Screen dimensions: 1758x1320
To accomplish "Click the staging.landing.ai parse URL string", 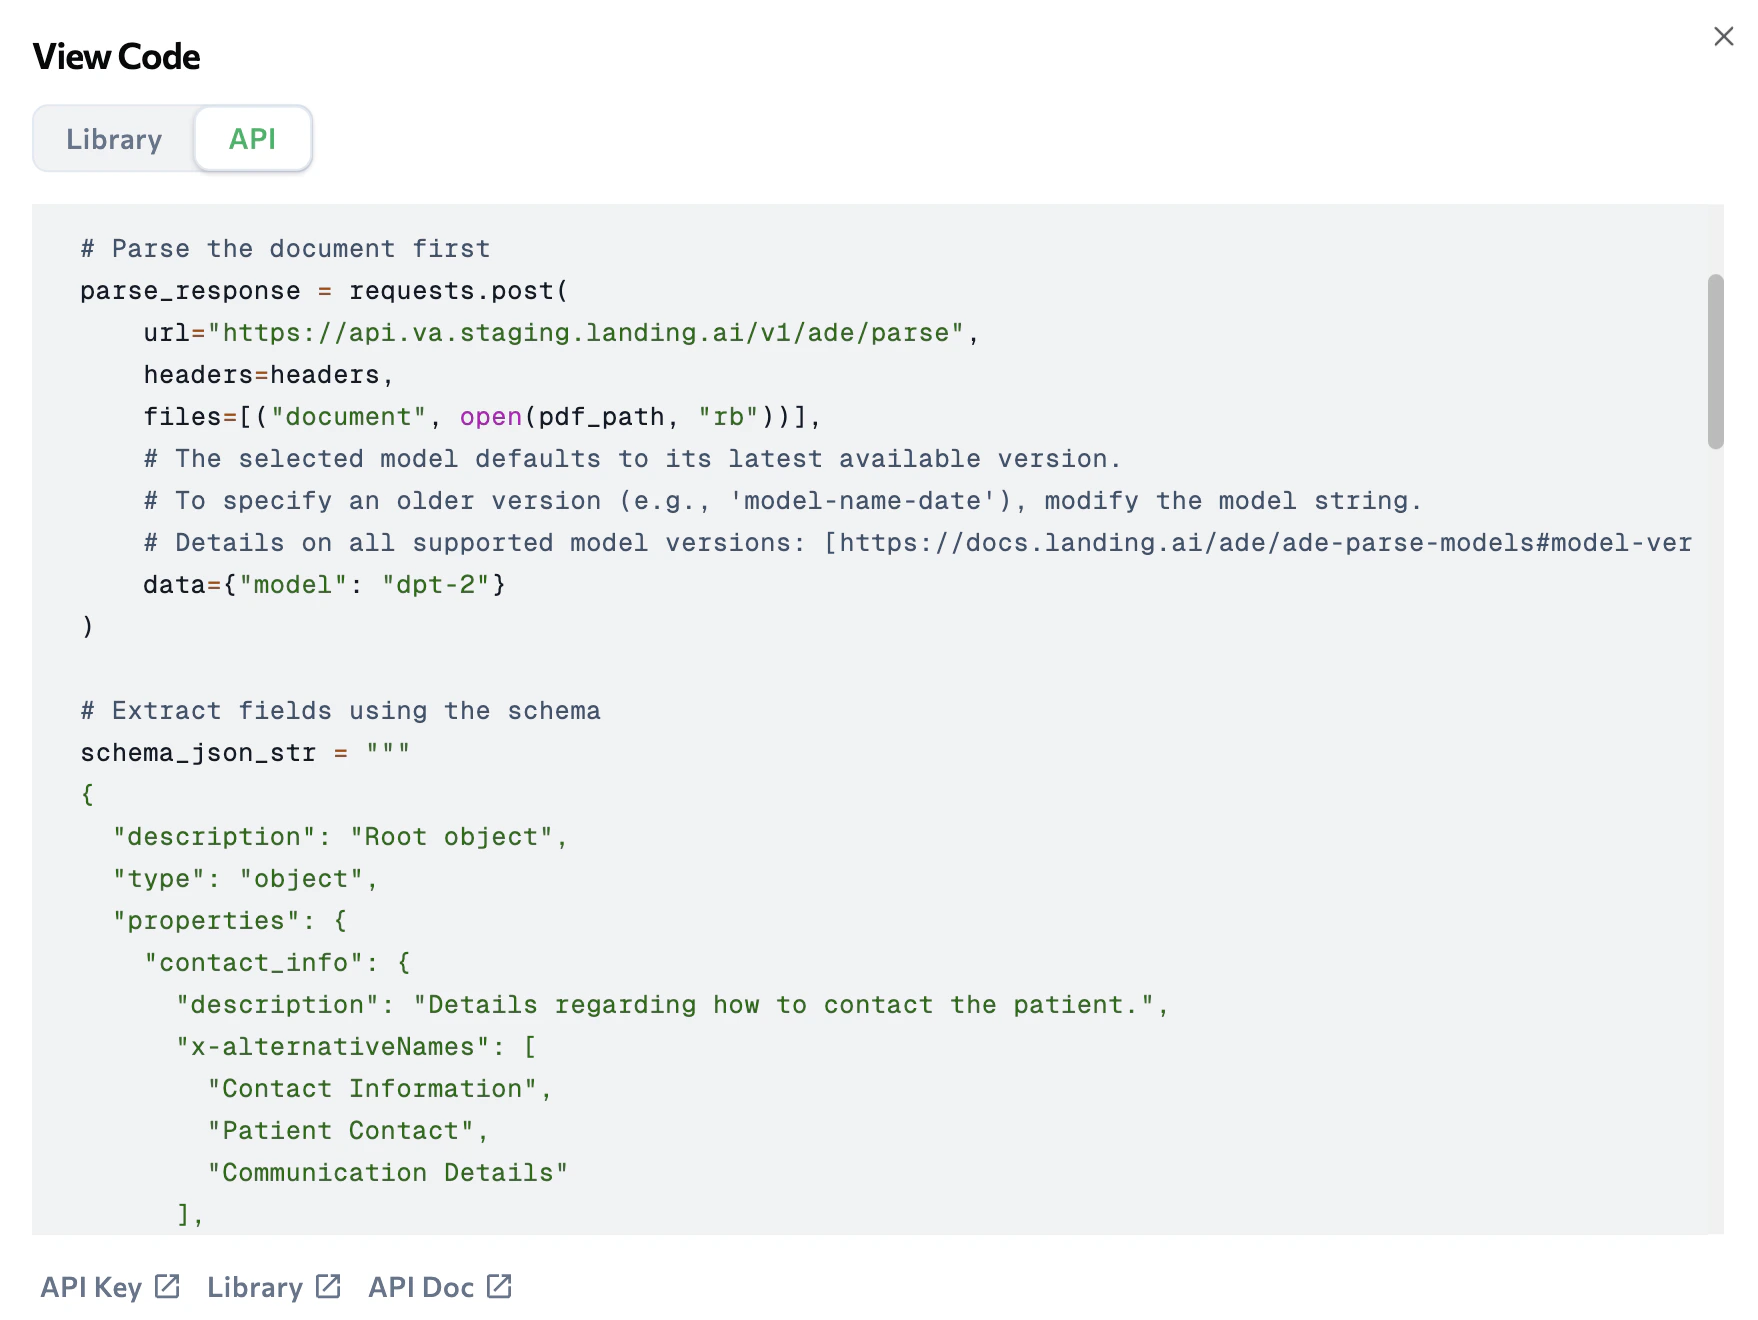I will pos(585,333).
